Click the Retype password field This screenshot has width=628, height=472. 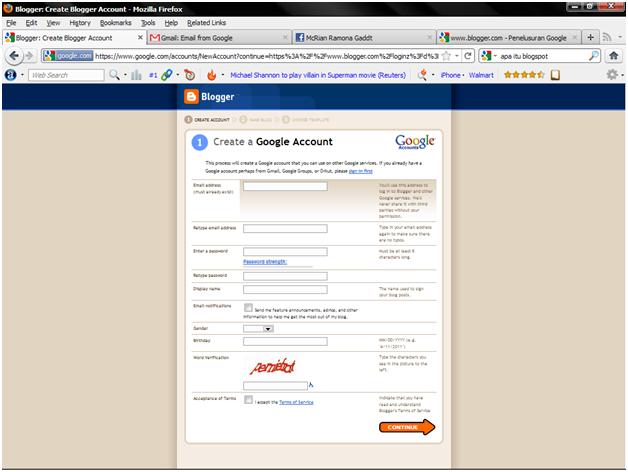(285, 276)
